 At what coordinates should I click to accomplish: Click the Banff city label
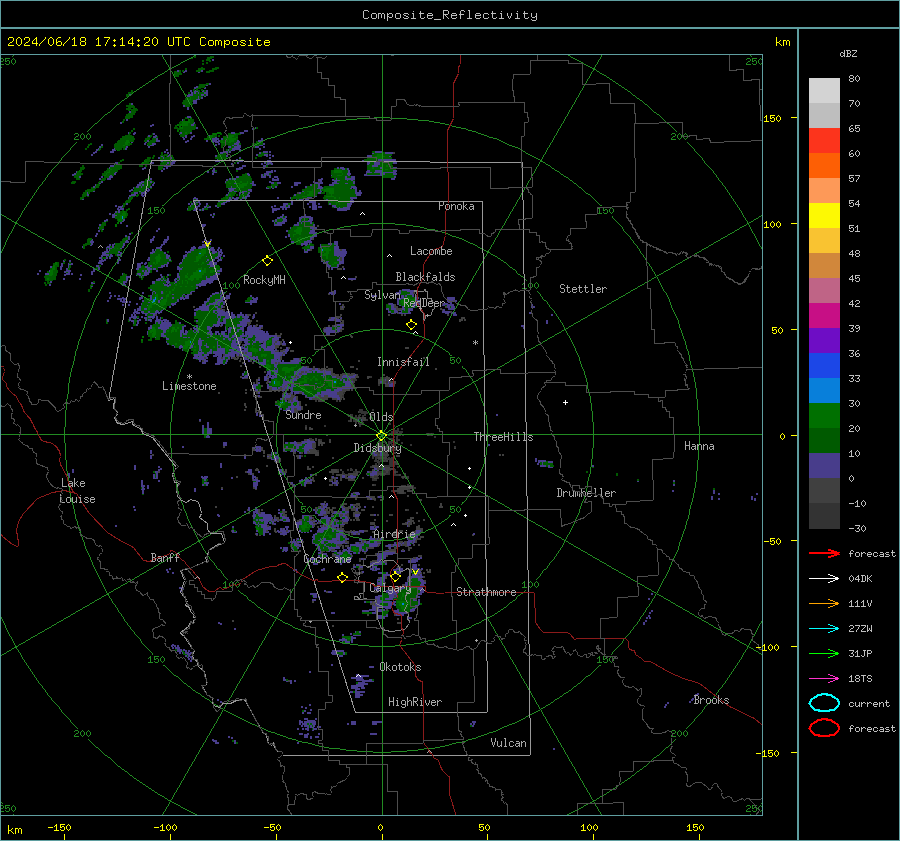[165, 557]
